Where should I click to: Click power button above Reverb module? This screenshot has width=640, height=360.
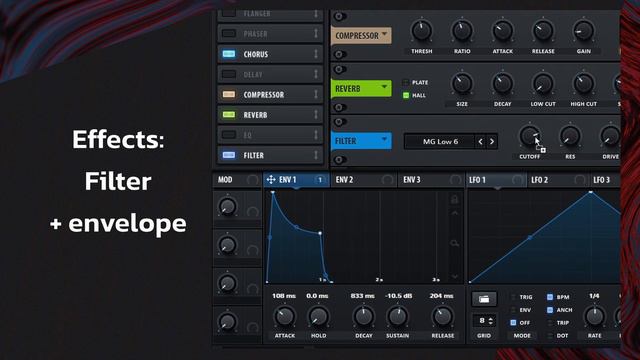pyautogui.click(x=339, y=69)
